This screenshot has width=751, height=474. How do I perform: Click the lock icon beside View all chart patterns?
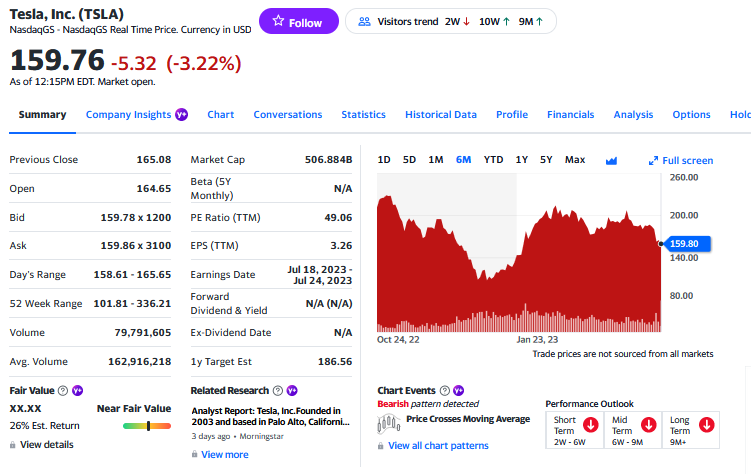click(x=380, y=446)
